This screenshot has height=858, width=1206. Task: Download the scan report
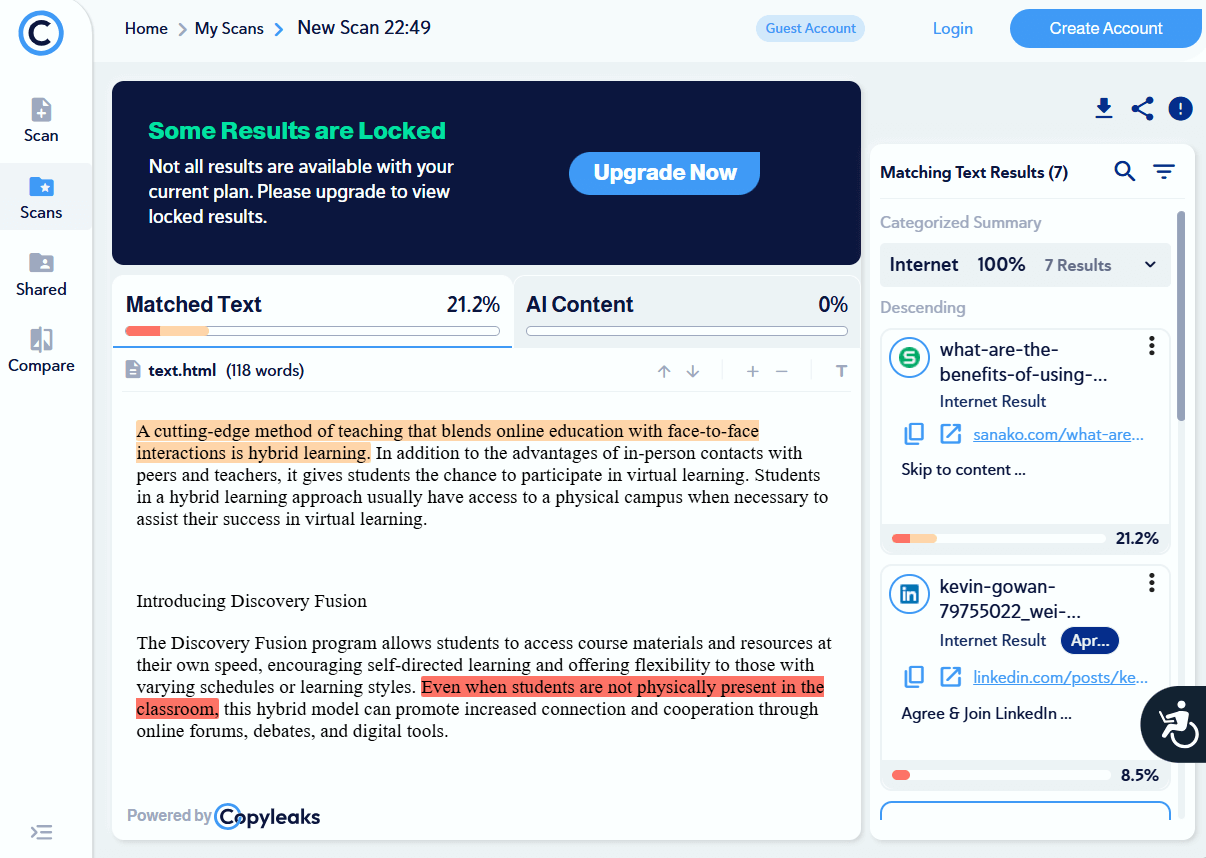(x=1104, y=108)
